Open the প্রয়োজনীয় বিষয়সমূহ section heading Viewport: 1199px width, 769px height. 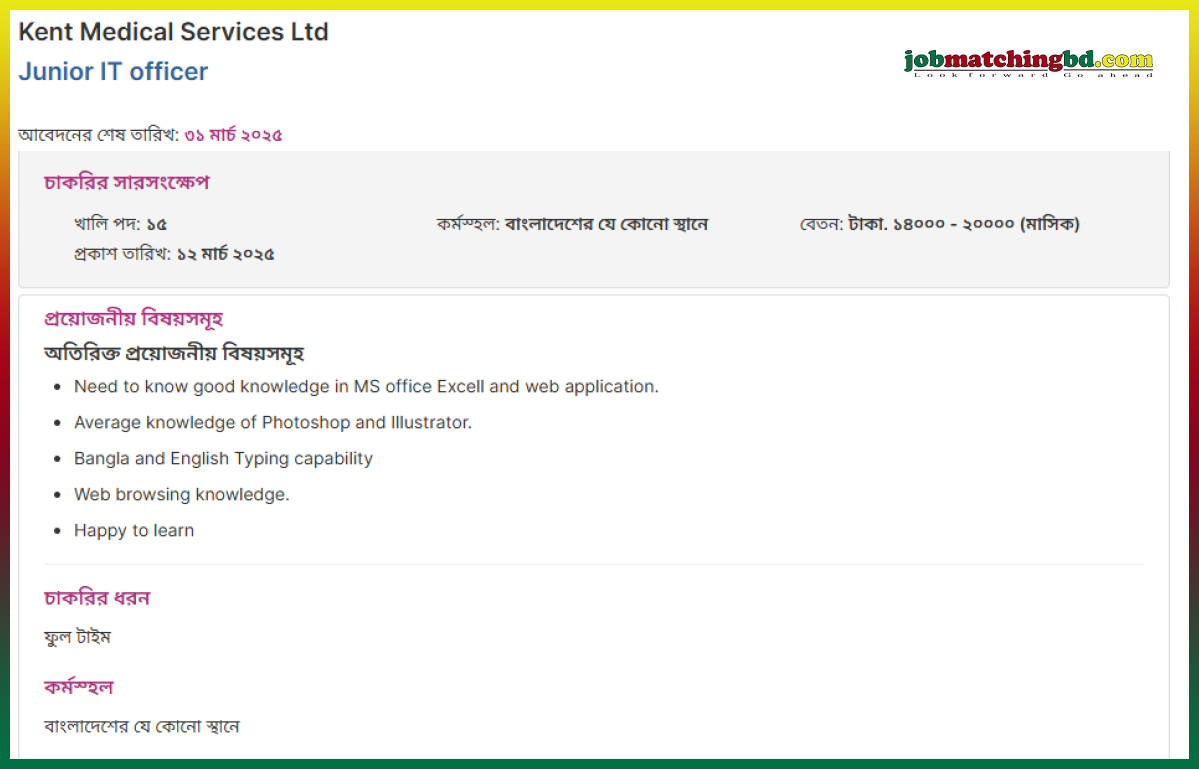(x=132, y=318)
